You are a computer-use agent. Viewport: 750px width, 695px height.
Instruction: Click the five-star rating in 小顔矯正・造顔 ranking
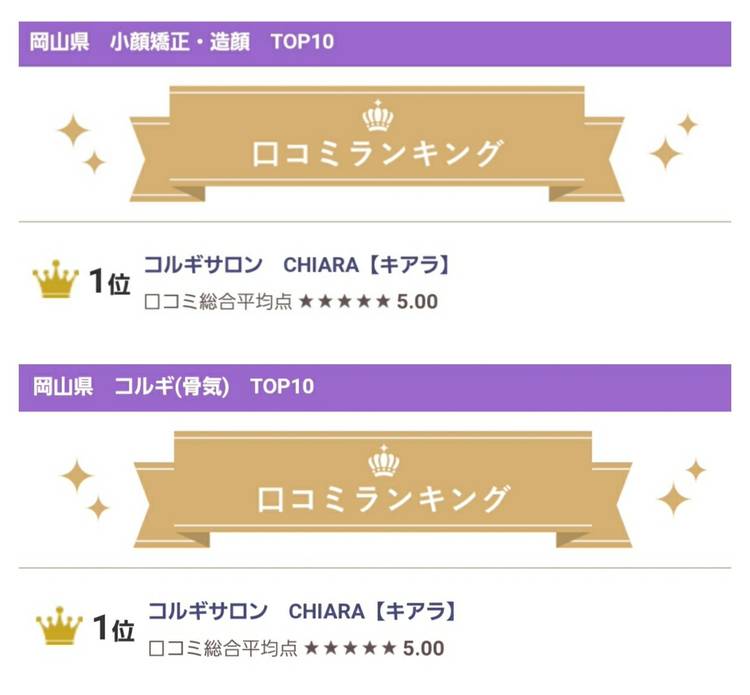(344, 301)
